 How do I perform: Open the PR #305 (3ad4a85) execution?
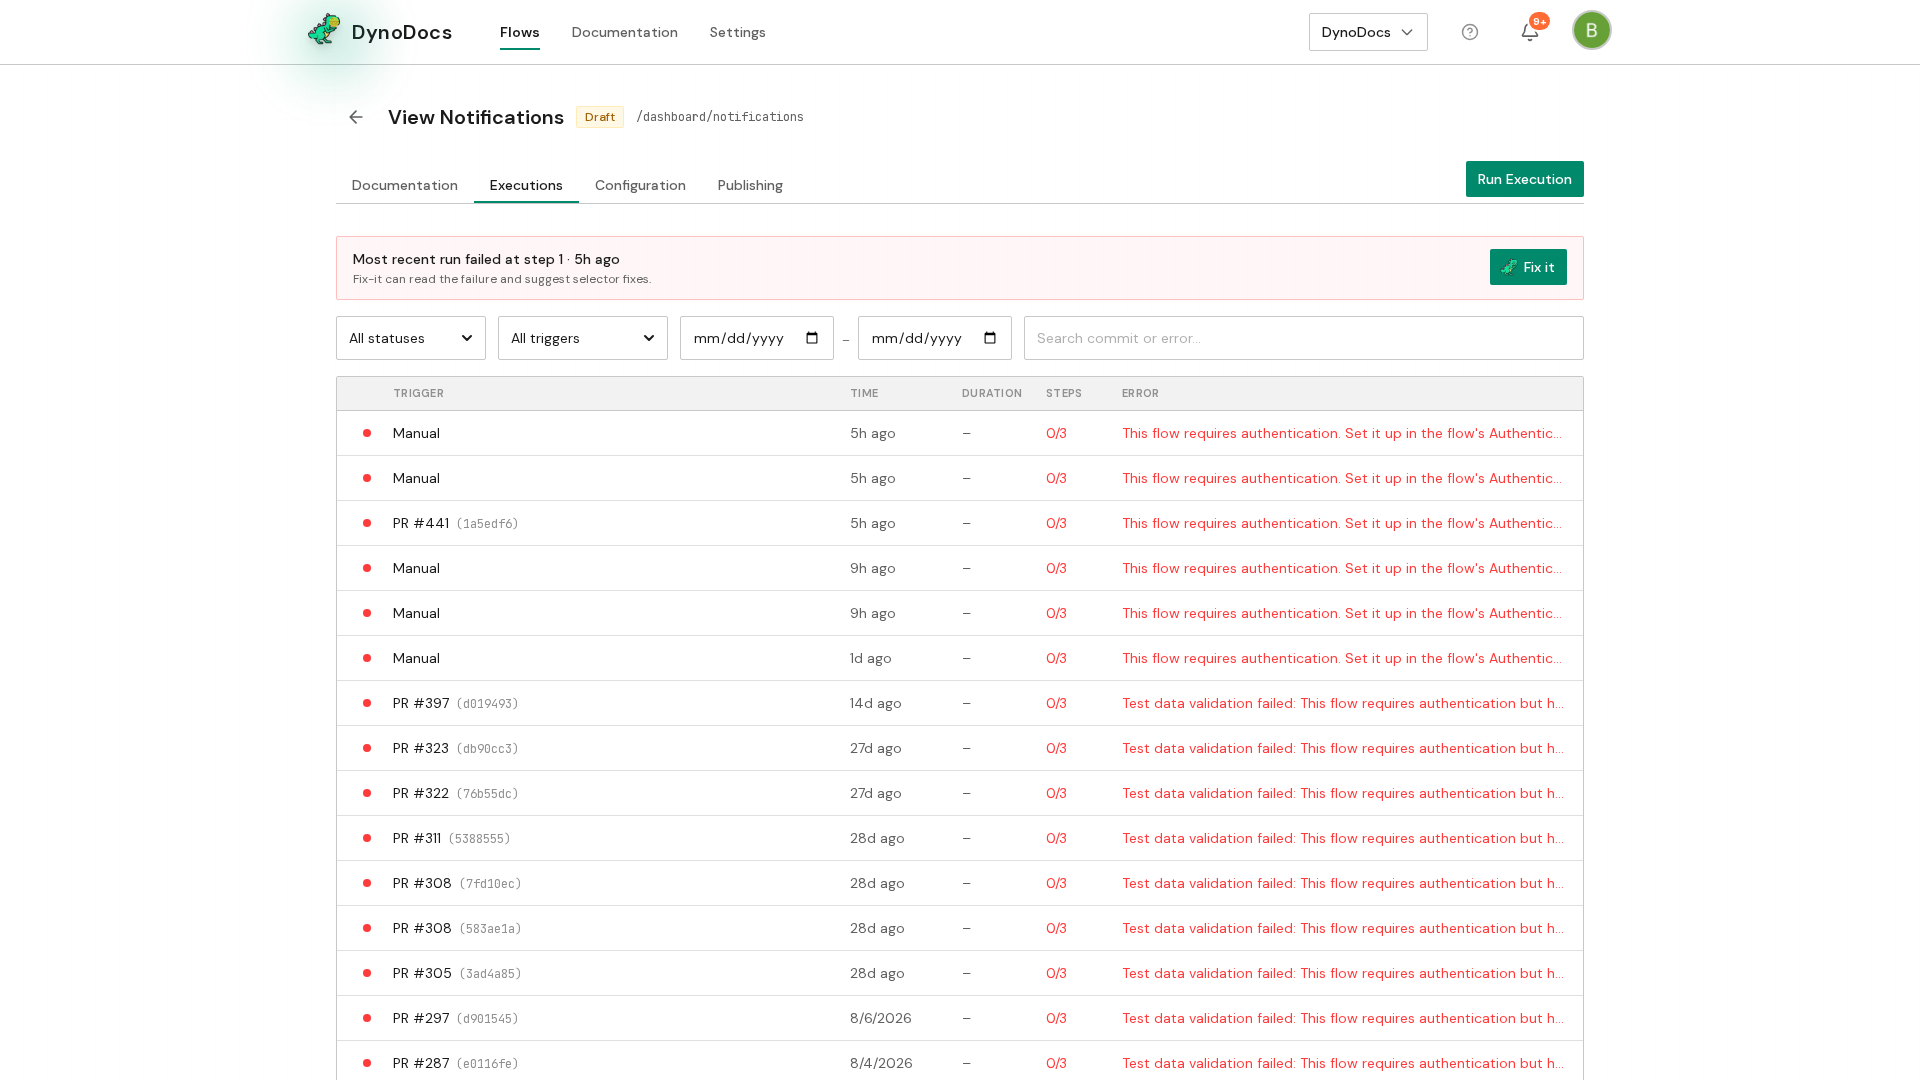click(960, 973)
